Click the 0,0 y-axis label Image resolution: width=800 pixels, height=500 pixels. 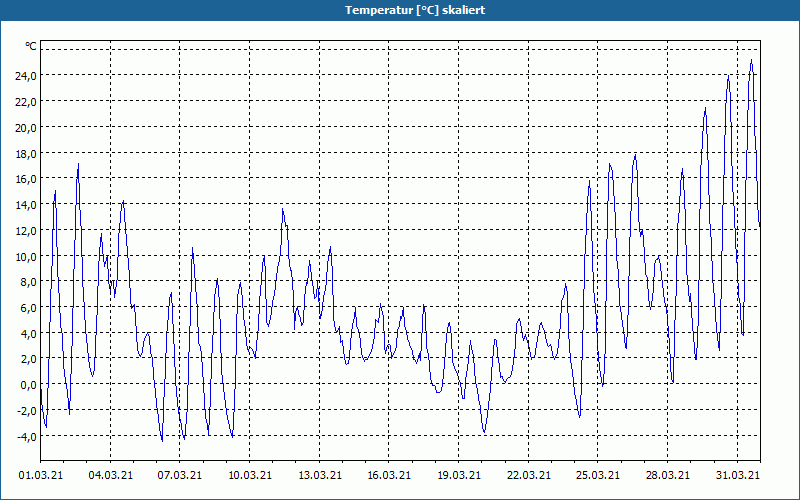tap(28, 385)
